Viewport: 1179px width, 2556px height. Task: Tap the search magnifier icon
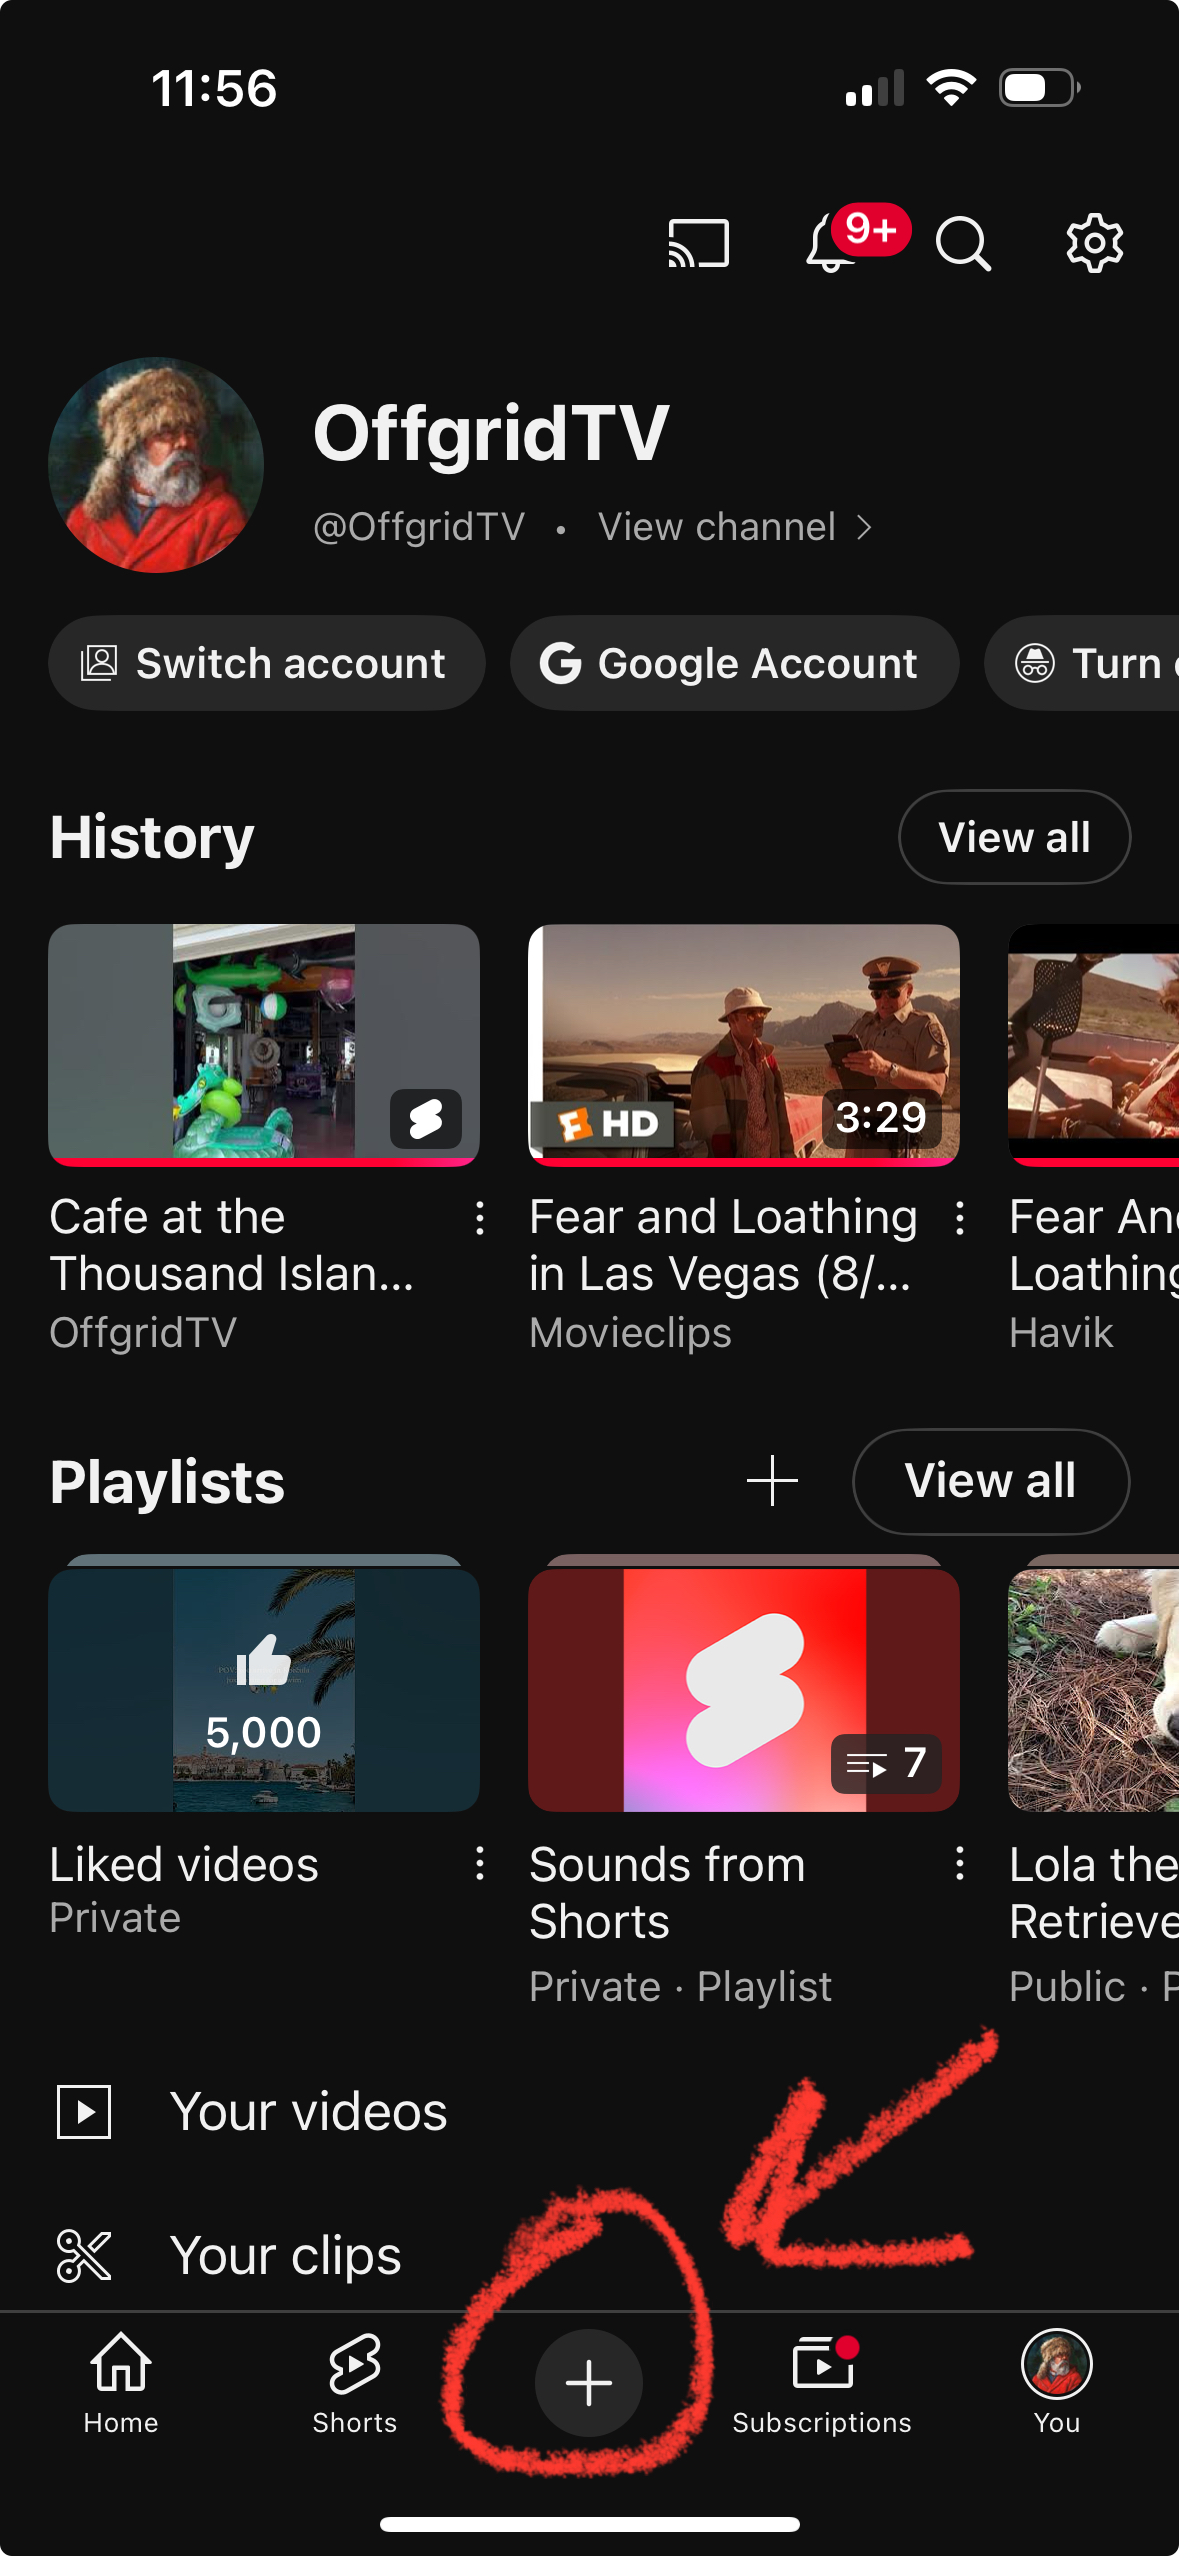coord(962,244)
